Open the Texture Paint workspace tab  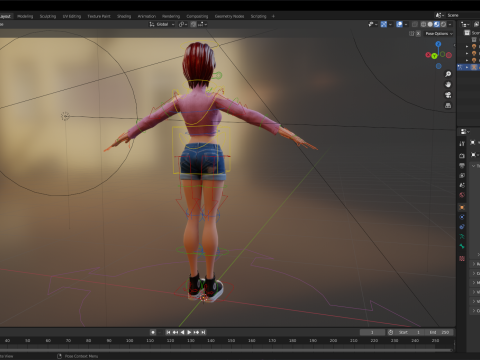click(x=99, y=16)
